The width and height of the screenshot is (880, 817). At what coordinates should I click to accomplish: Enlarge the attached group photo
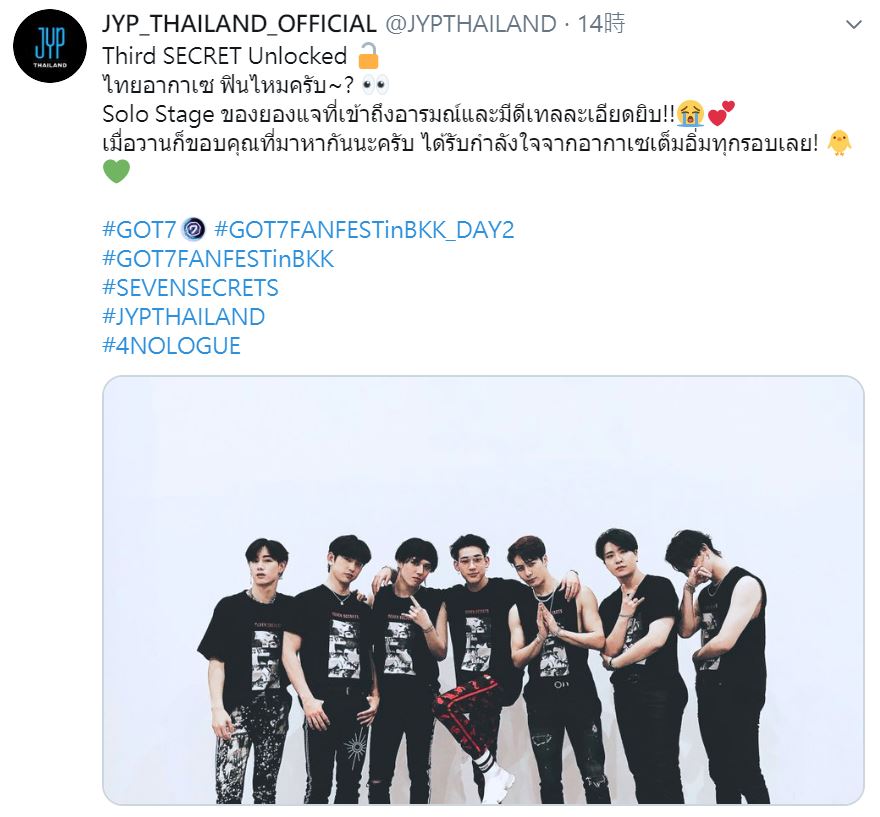483,590
